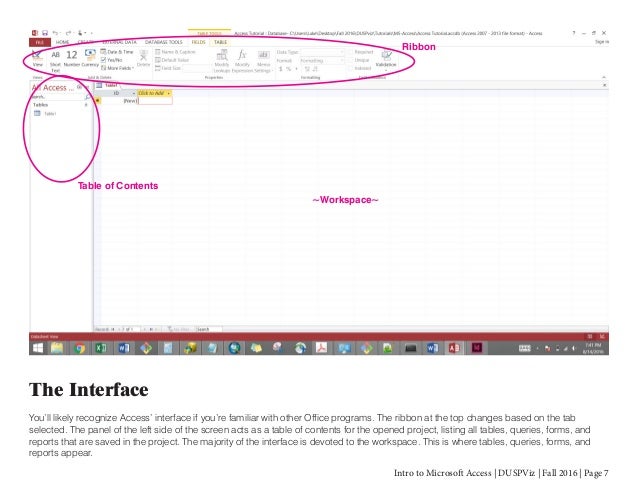Open InDesign from the taskbar
638x493 pixels.
(x=476, y=348)
